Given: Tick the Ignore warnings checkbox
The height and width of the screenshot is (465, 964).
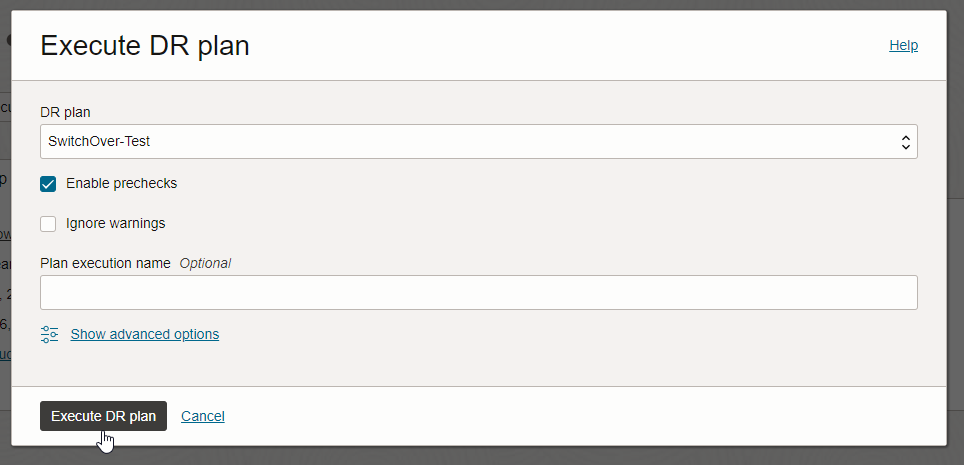Looking at the screenshot, I should 48,224.
